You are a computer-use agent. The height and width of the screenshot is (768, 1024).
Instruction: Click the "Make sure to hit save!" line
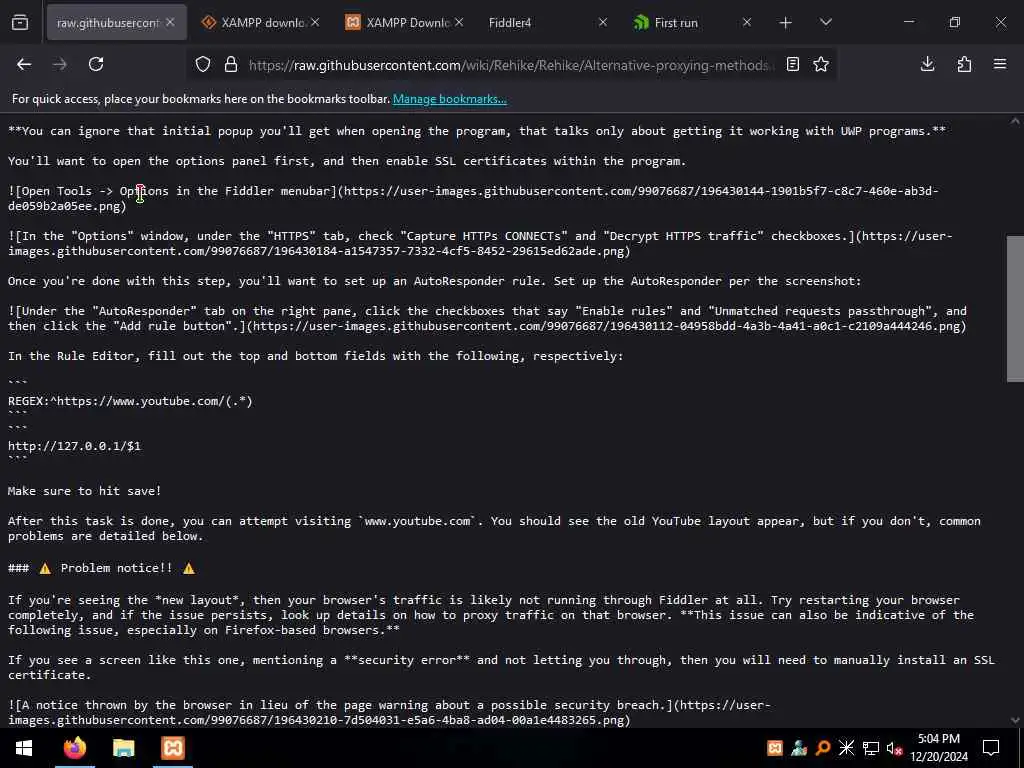[84, 491]
